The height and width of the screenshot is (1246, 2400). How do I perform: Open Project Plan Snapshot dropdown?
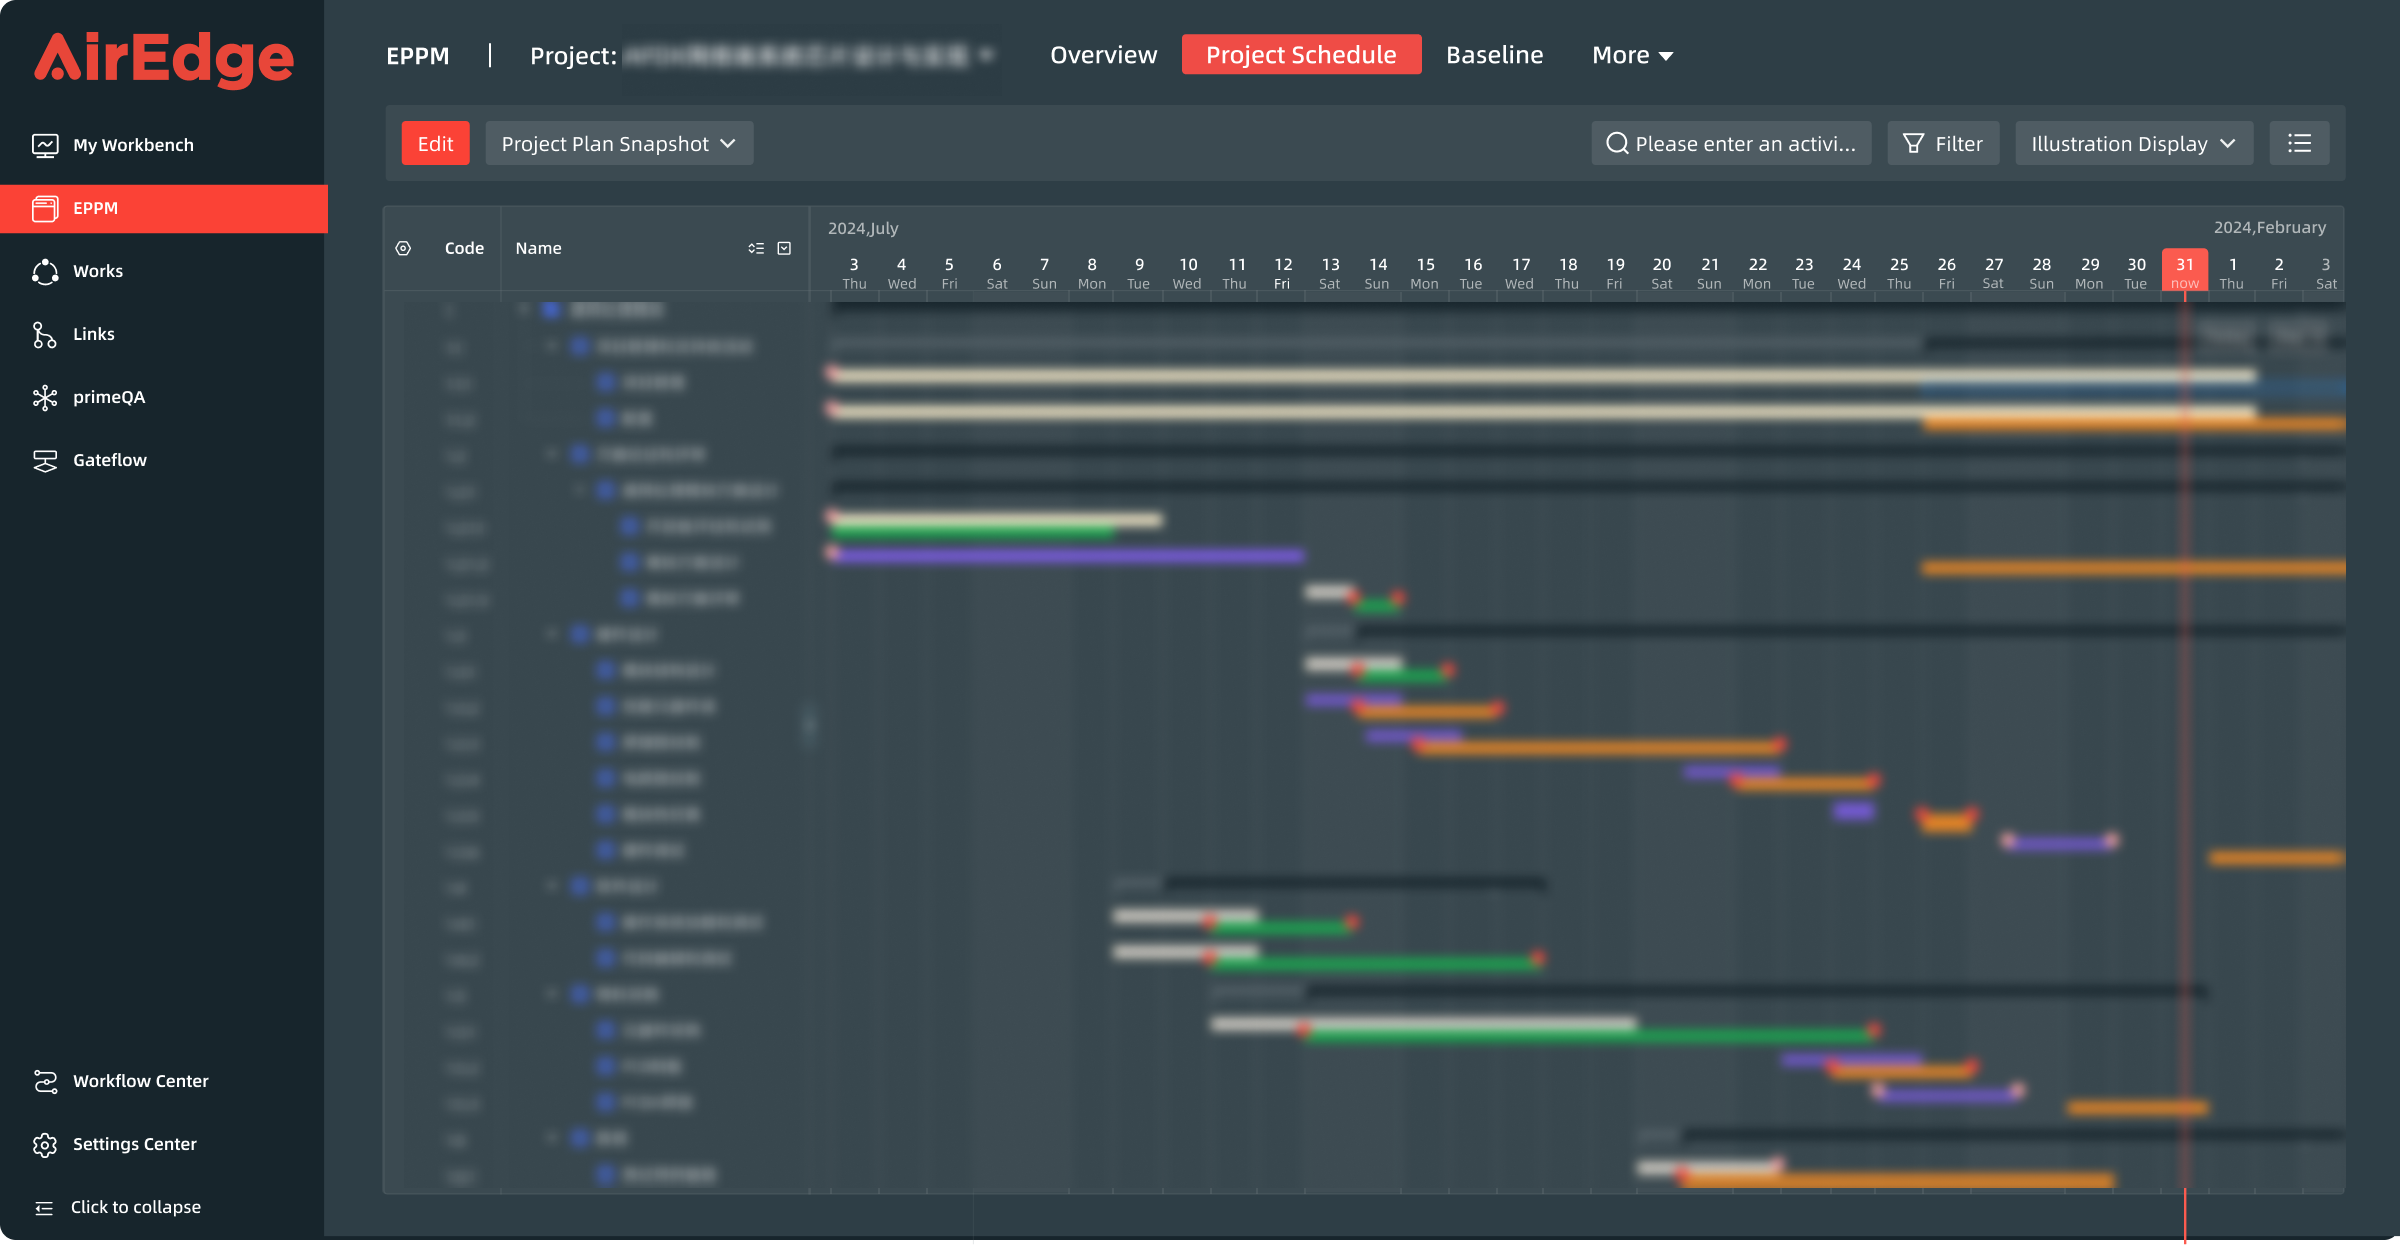[619, 143]
